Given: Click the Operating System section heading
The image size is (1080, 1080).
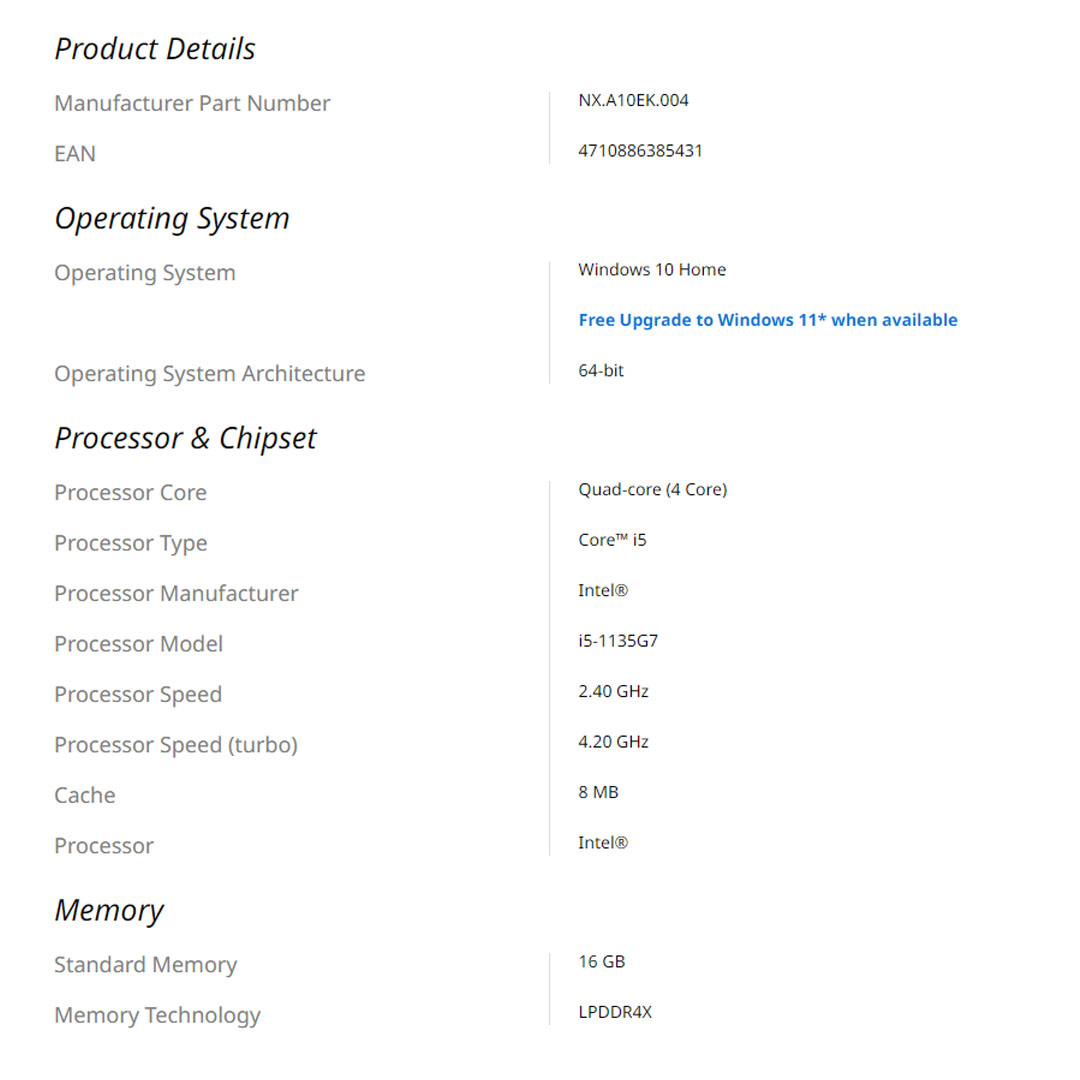Looking at the screenshot, I should 172,219.
